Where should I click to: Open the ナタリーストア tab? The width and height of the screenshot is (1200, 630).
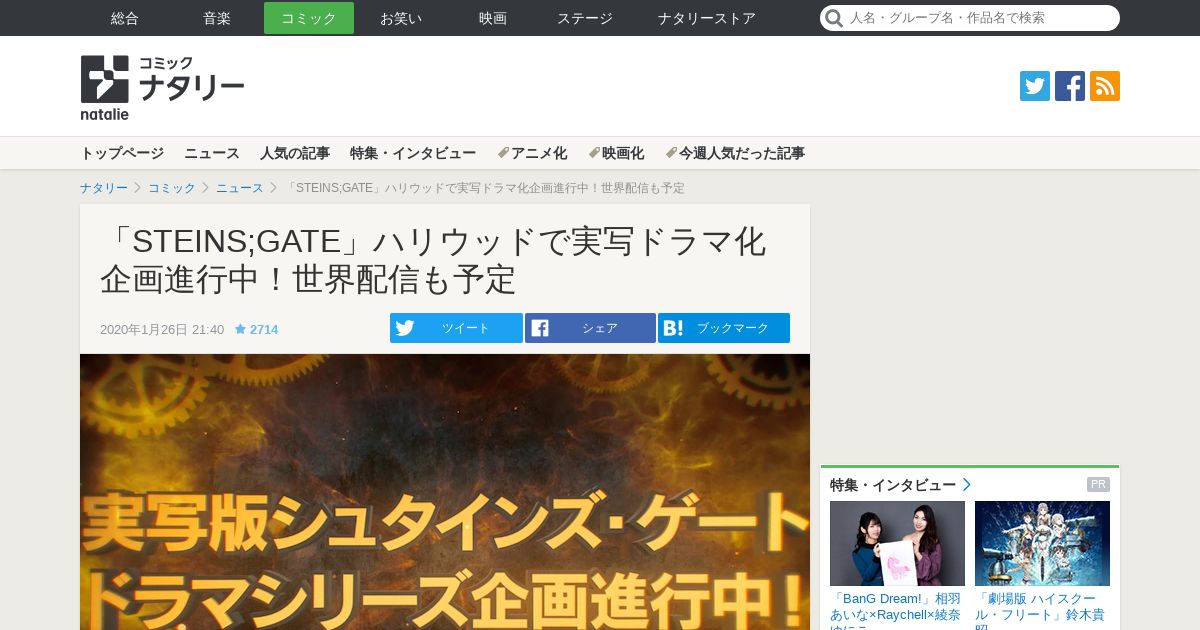click(707, 18)
